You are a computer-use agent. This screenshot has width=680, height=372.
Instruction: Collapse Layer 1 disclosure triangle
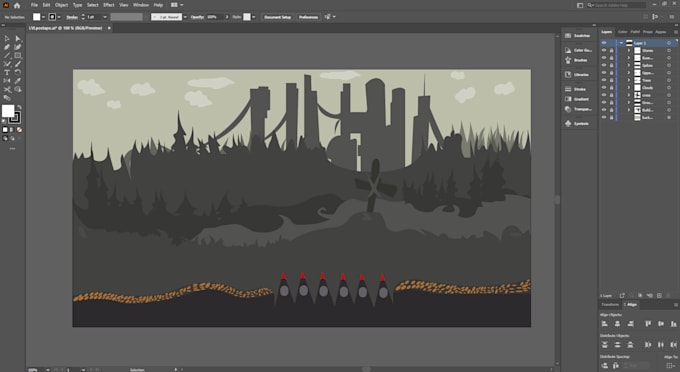621,43
